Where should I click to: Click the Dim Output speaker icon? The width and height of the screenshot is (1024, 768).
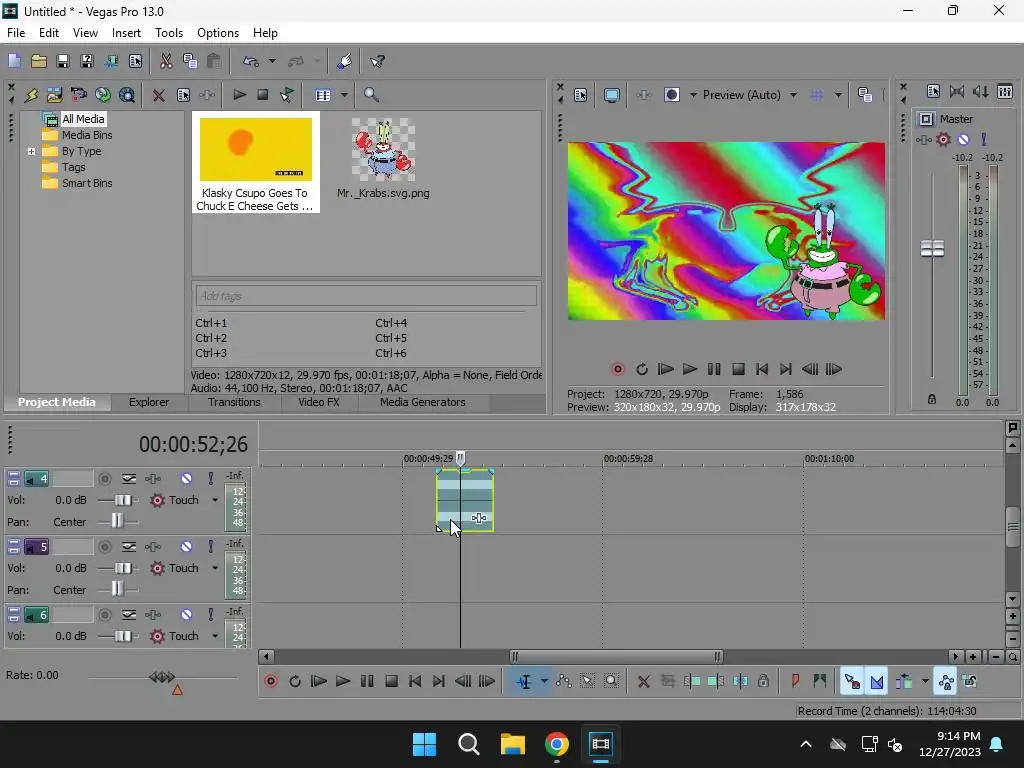point(980,91)
